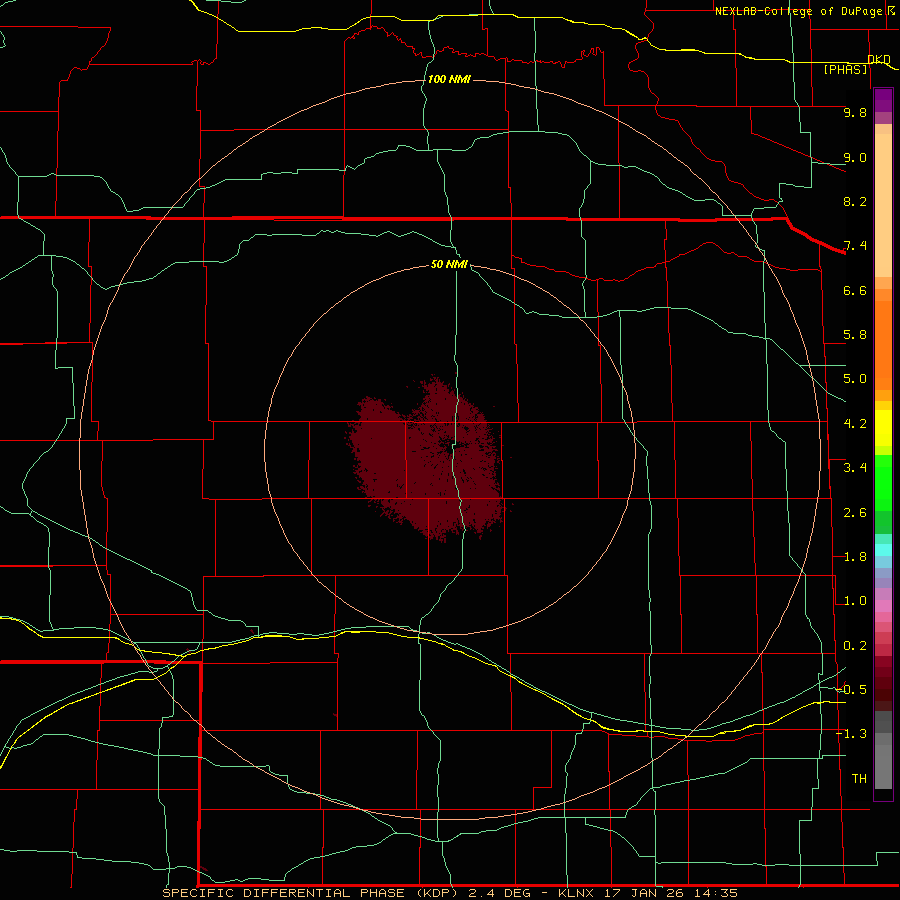The height and width of the screenshot is (900, 900).
Task: Click the cyan segment of the color bar
Action: (x=883, y=550)
